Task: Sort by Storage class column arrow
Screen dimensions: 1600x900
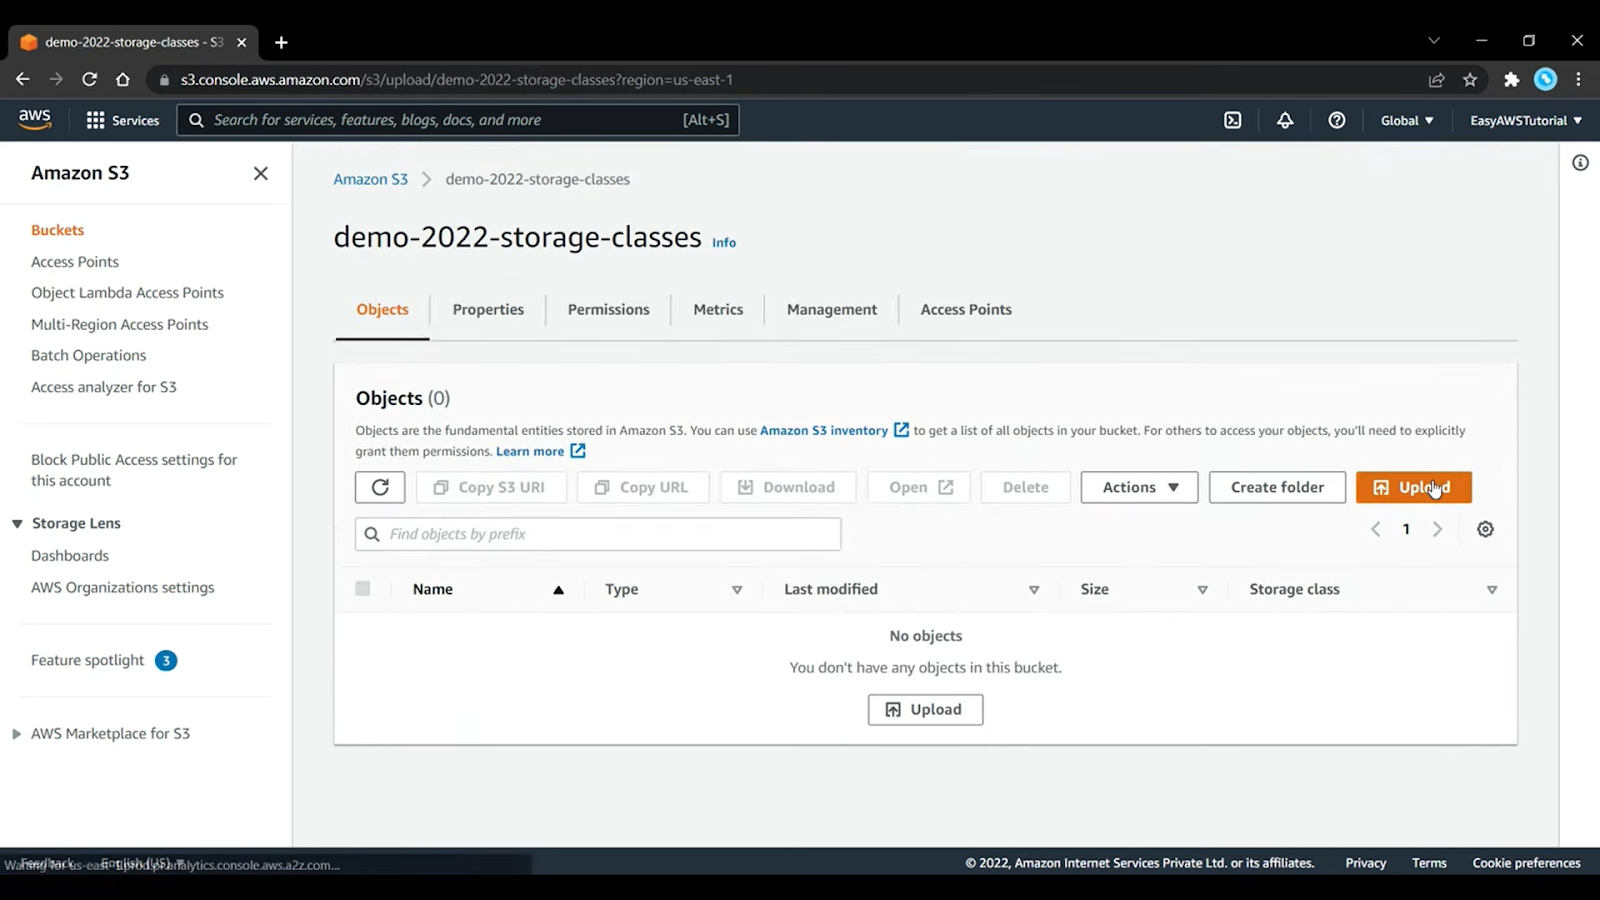Action: tap(1492, 590)
